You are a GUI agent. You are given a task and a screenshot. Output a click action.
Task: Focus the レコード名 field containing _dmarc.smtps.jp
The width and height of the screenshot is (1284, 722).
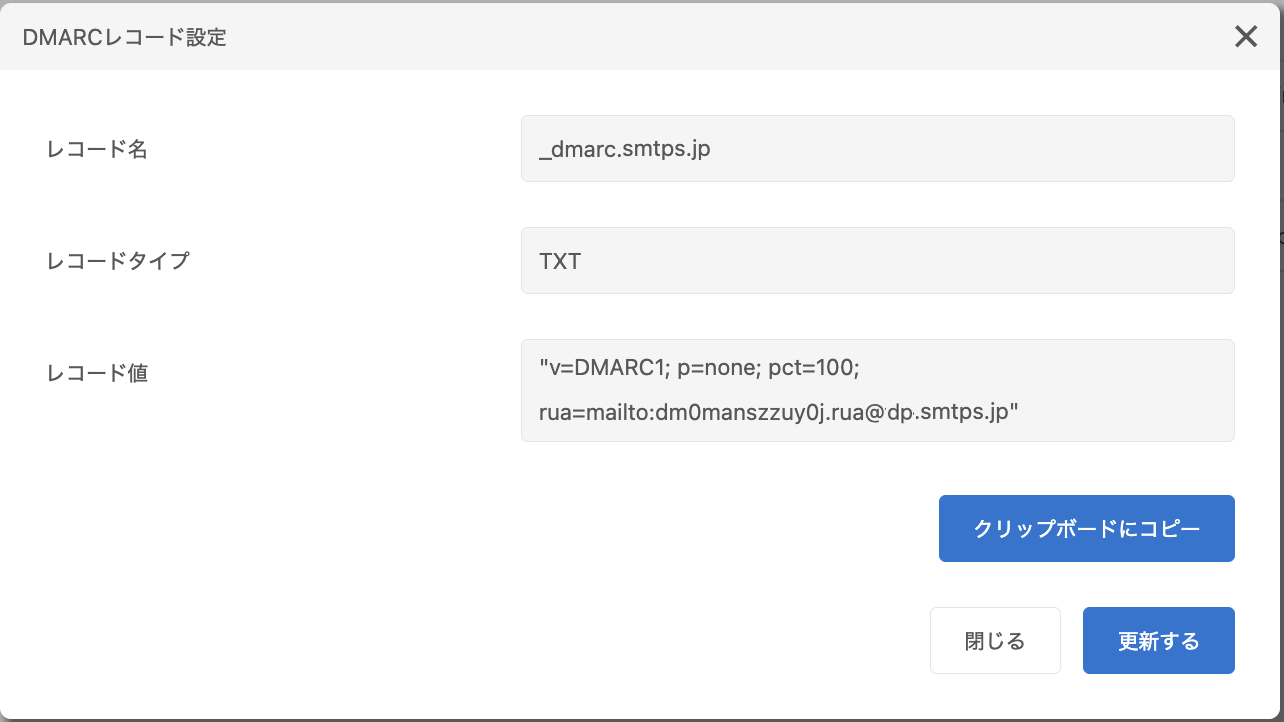pyautogui.click(x=877, y=148)
